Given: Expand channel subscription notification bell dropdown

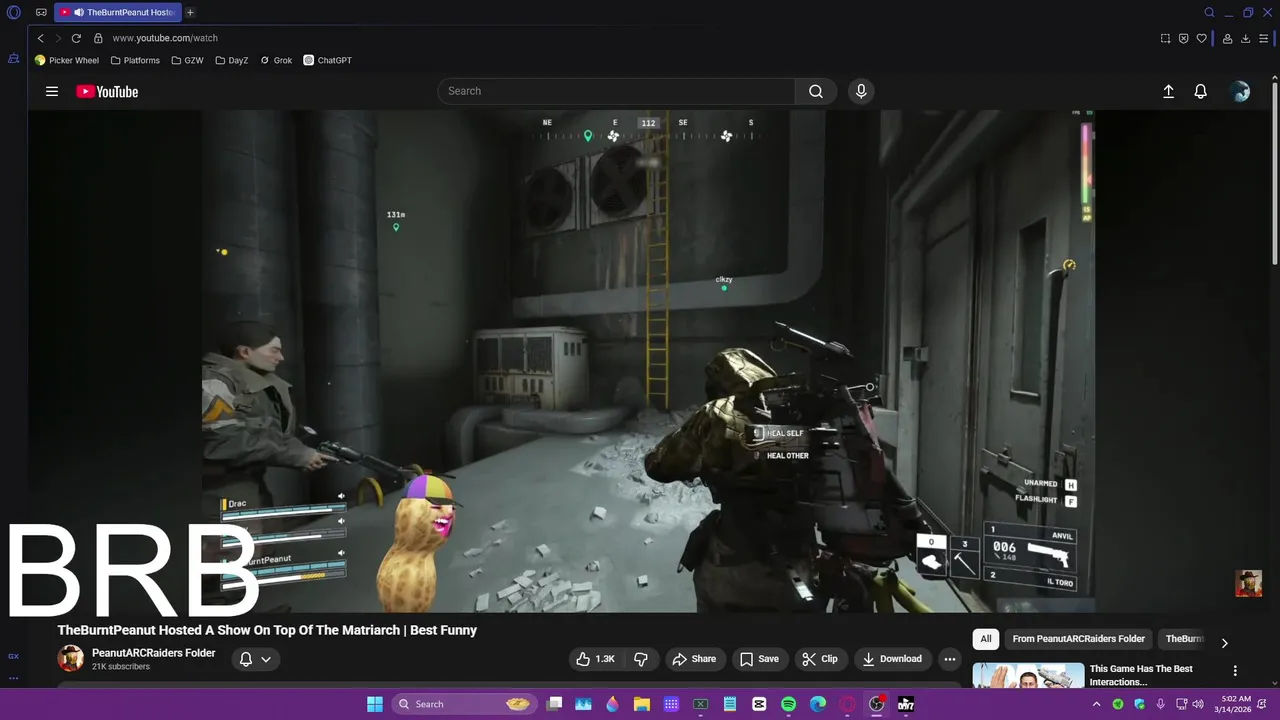Looking at the screenshot, I should (x=256, y=659).
